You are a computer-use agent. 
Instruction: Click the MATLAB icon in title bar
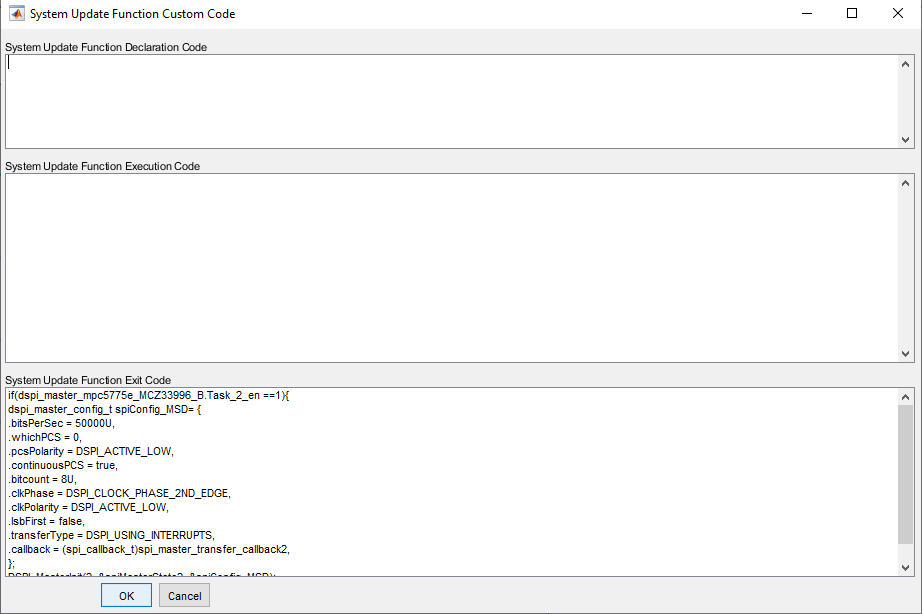coord(16,14)
